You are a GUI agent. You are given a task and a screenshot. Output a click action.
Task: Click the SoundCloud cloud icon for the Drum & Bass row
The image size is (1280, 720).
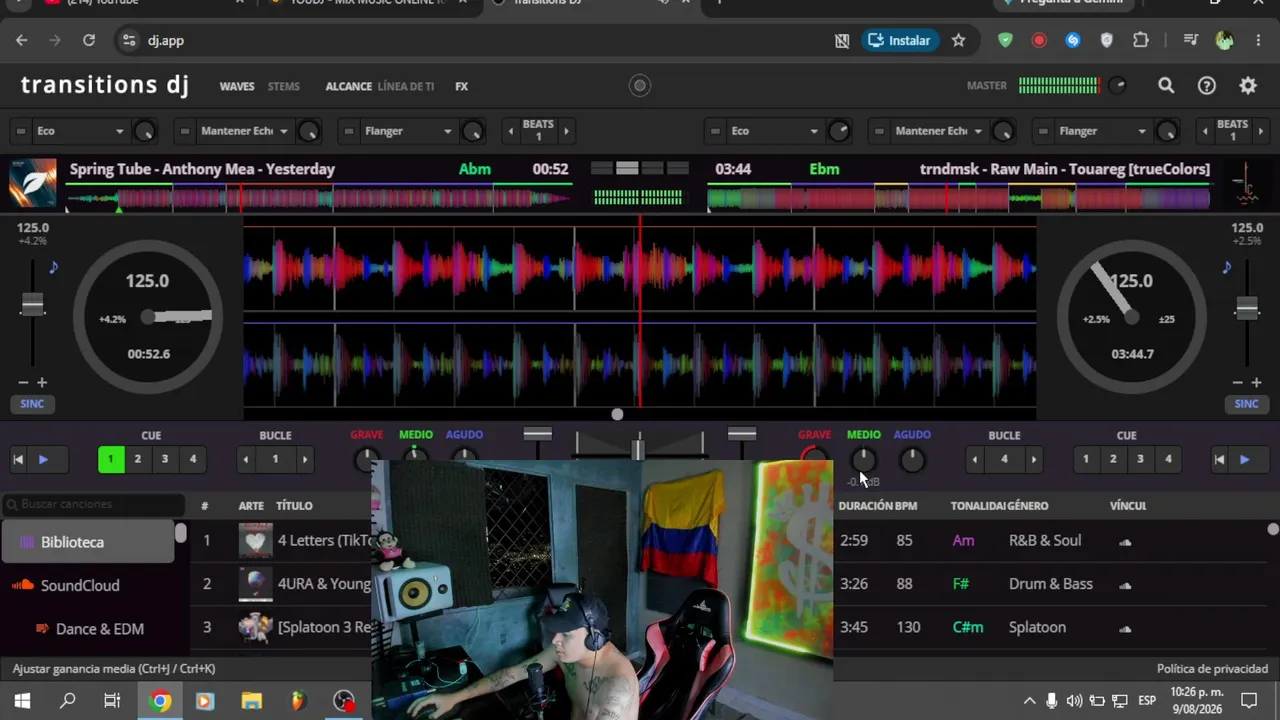1125,585
